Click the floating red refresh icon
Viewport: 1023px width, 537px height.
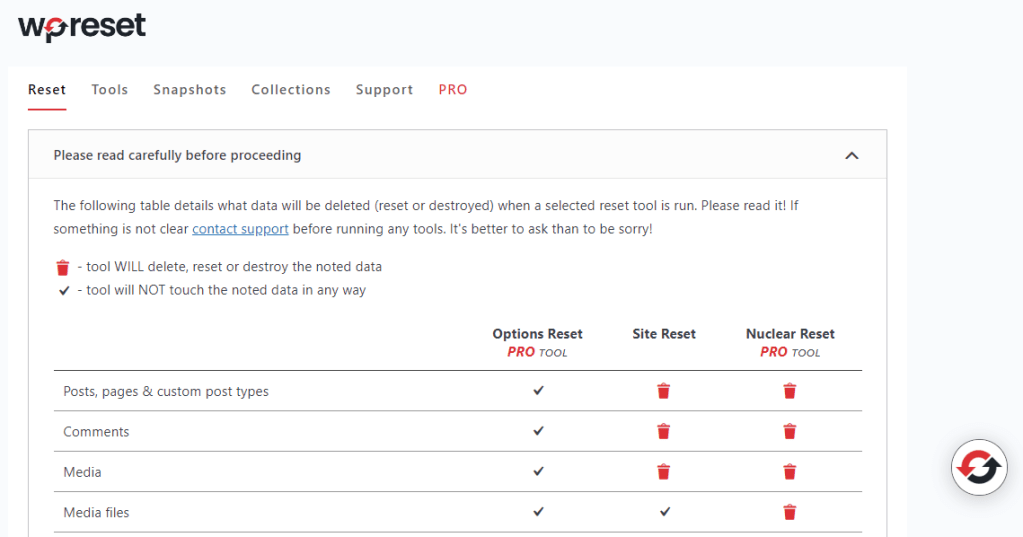978,467
